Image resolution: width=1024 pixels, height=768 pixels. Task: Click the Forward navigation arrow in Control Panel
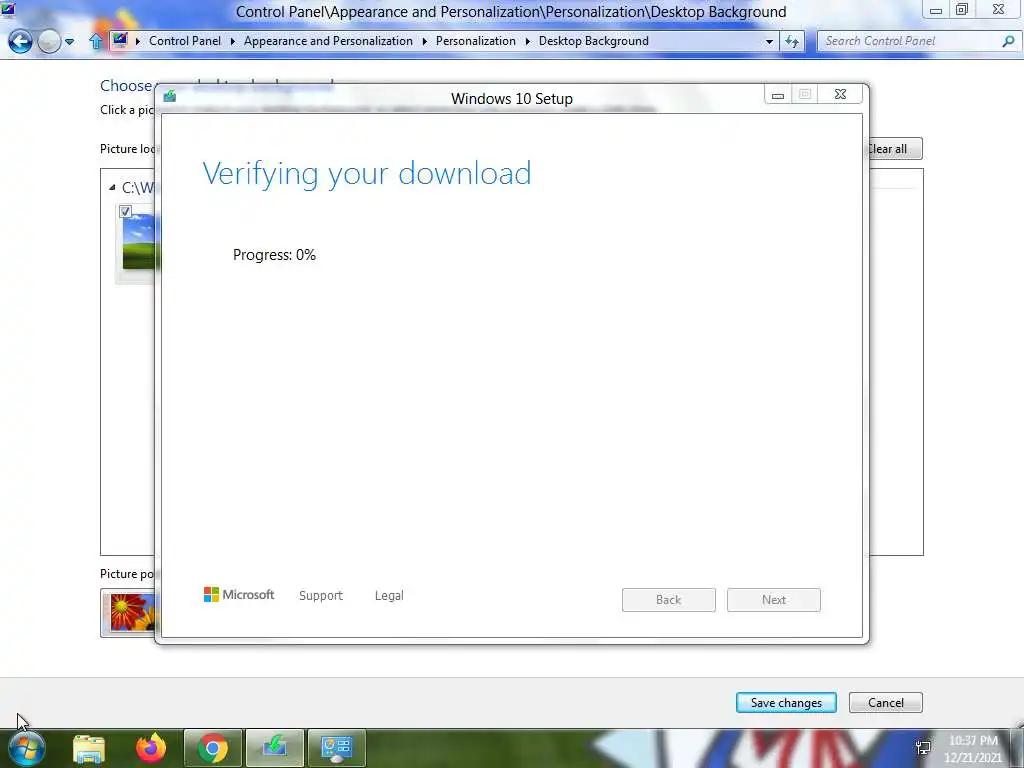pyautogui.click(x=49, y=42)
